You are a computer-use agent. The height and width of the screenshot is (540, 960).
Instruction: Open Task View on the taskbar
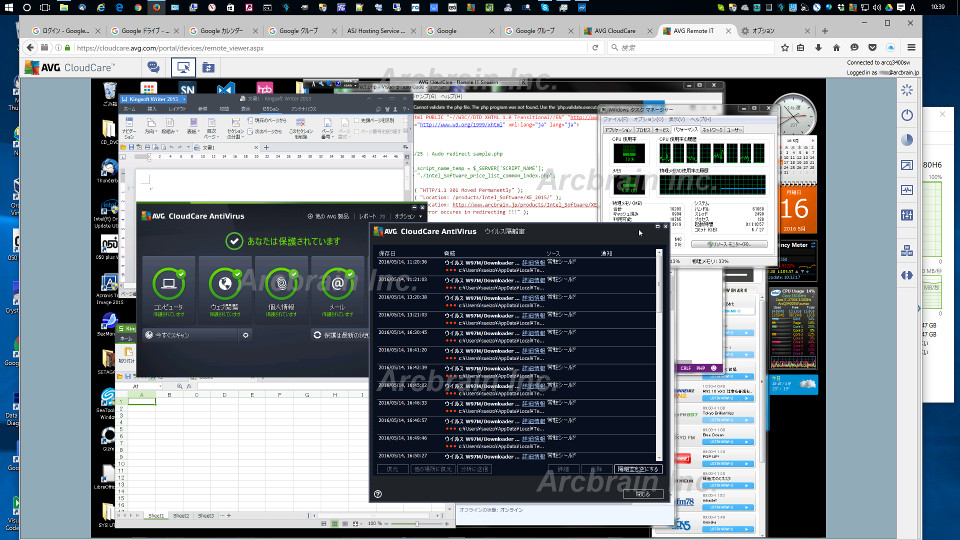coord(45,7)
